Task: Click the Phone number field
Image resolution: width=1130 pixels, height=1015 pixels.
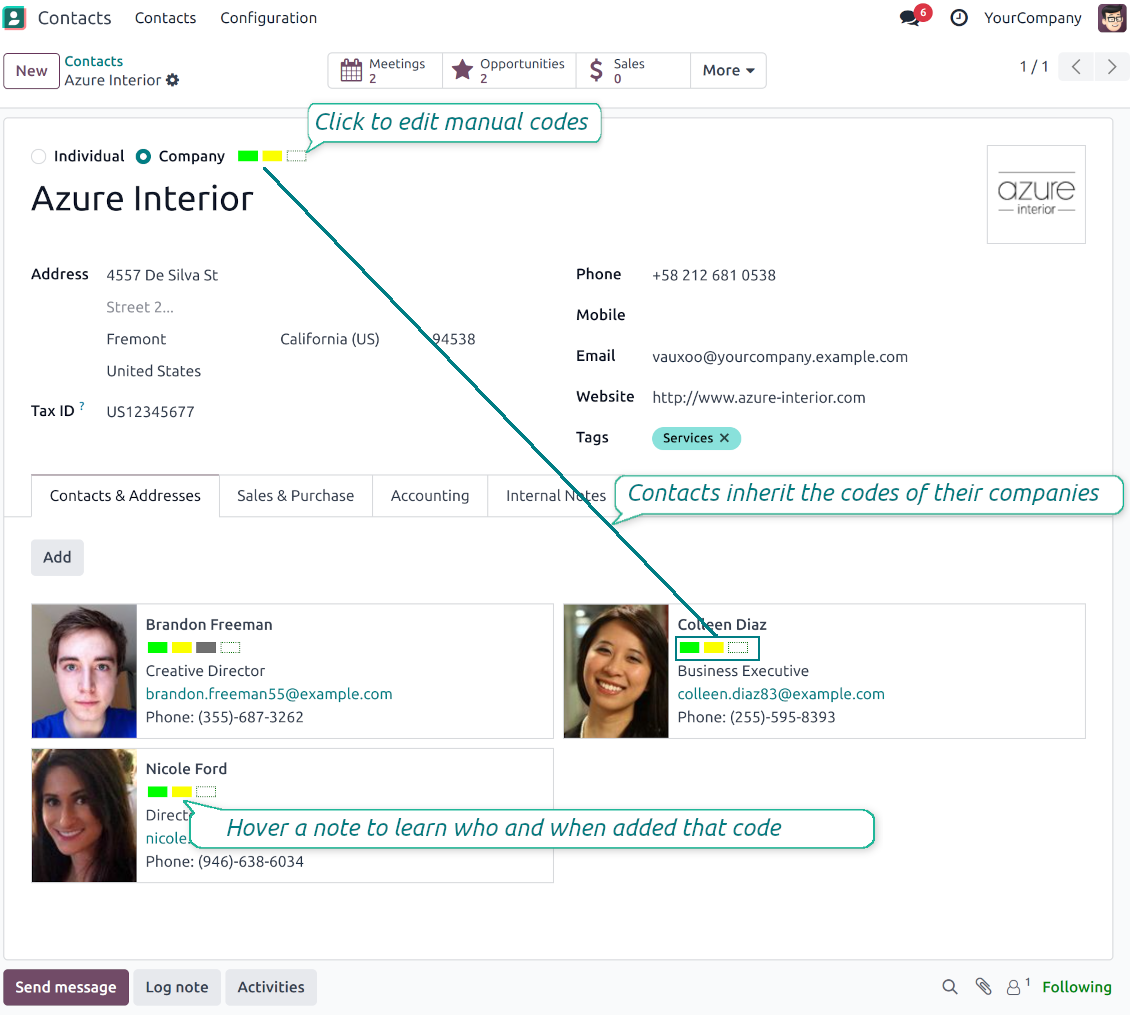Action: 714,275
